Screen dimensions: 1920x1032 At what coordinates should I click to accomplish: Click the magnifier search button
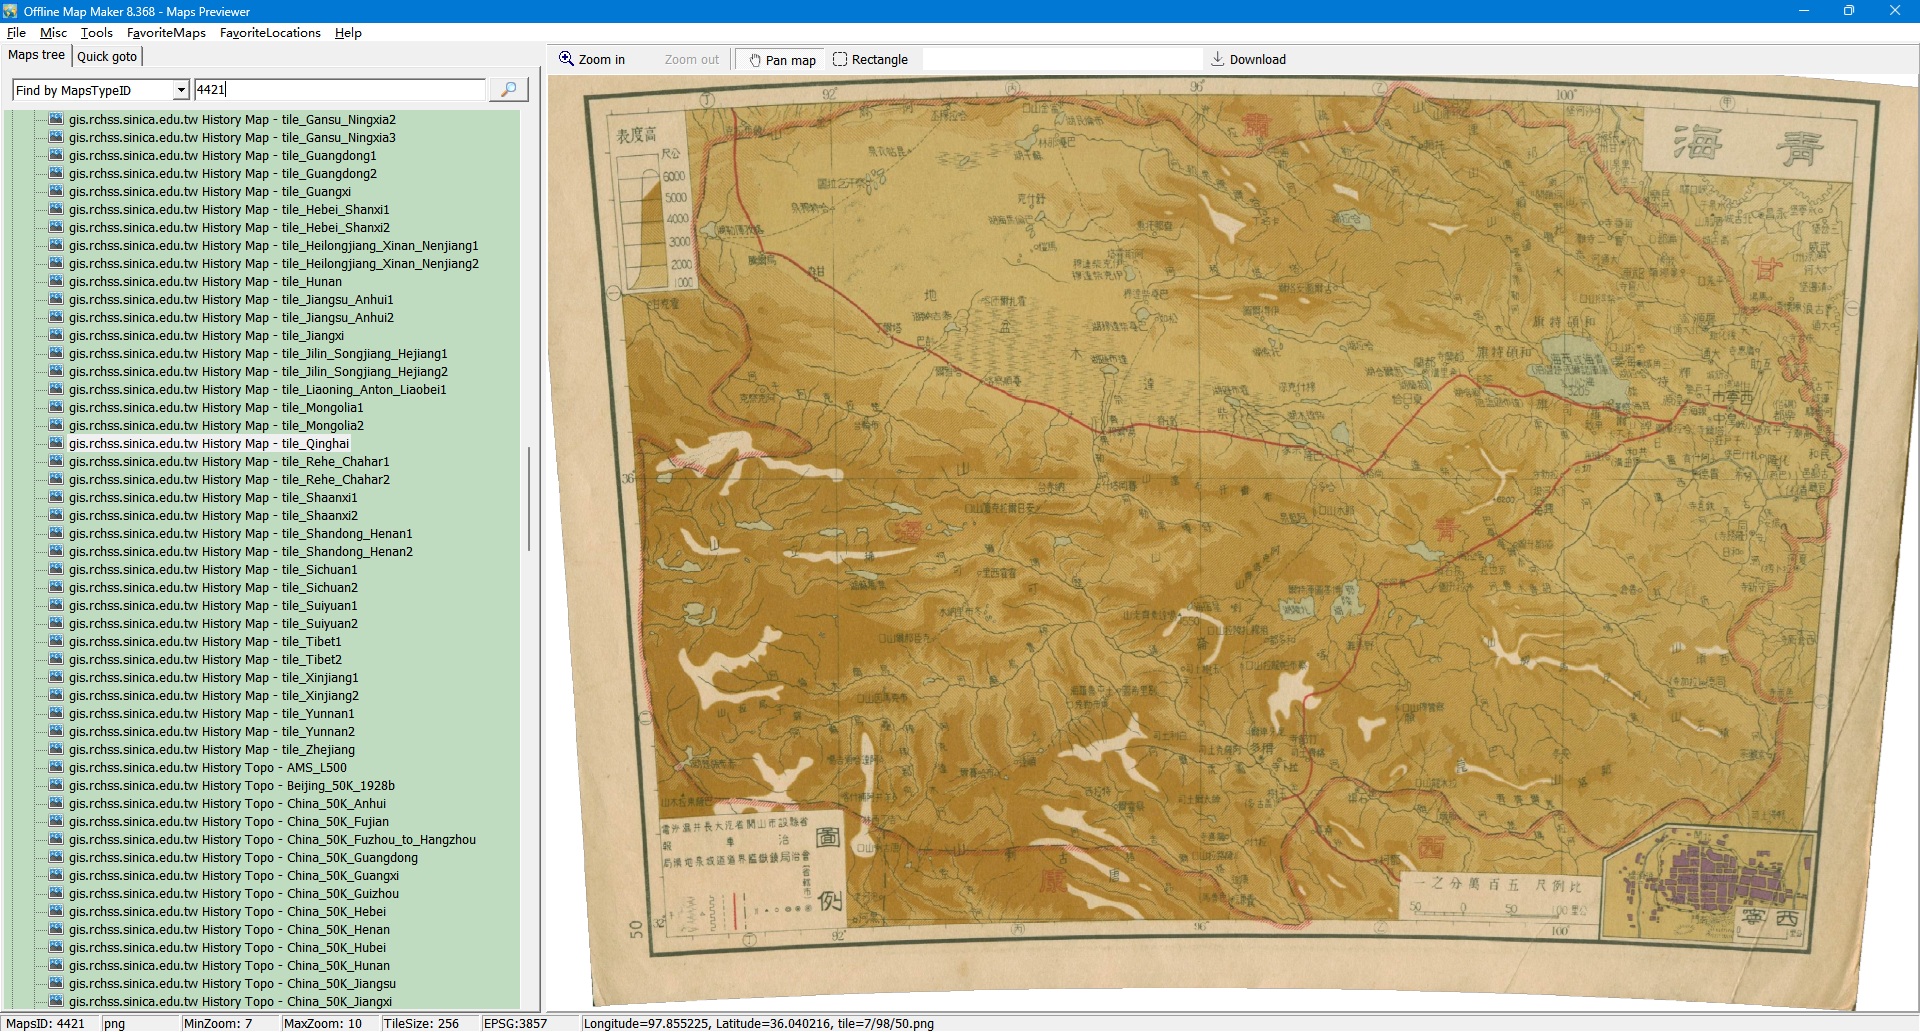pos(508,90)
